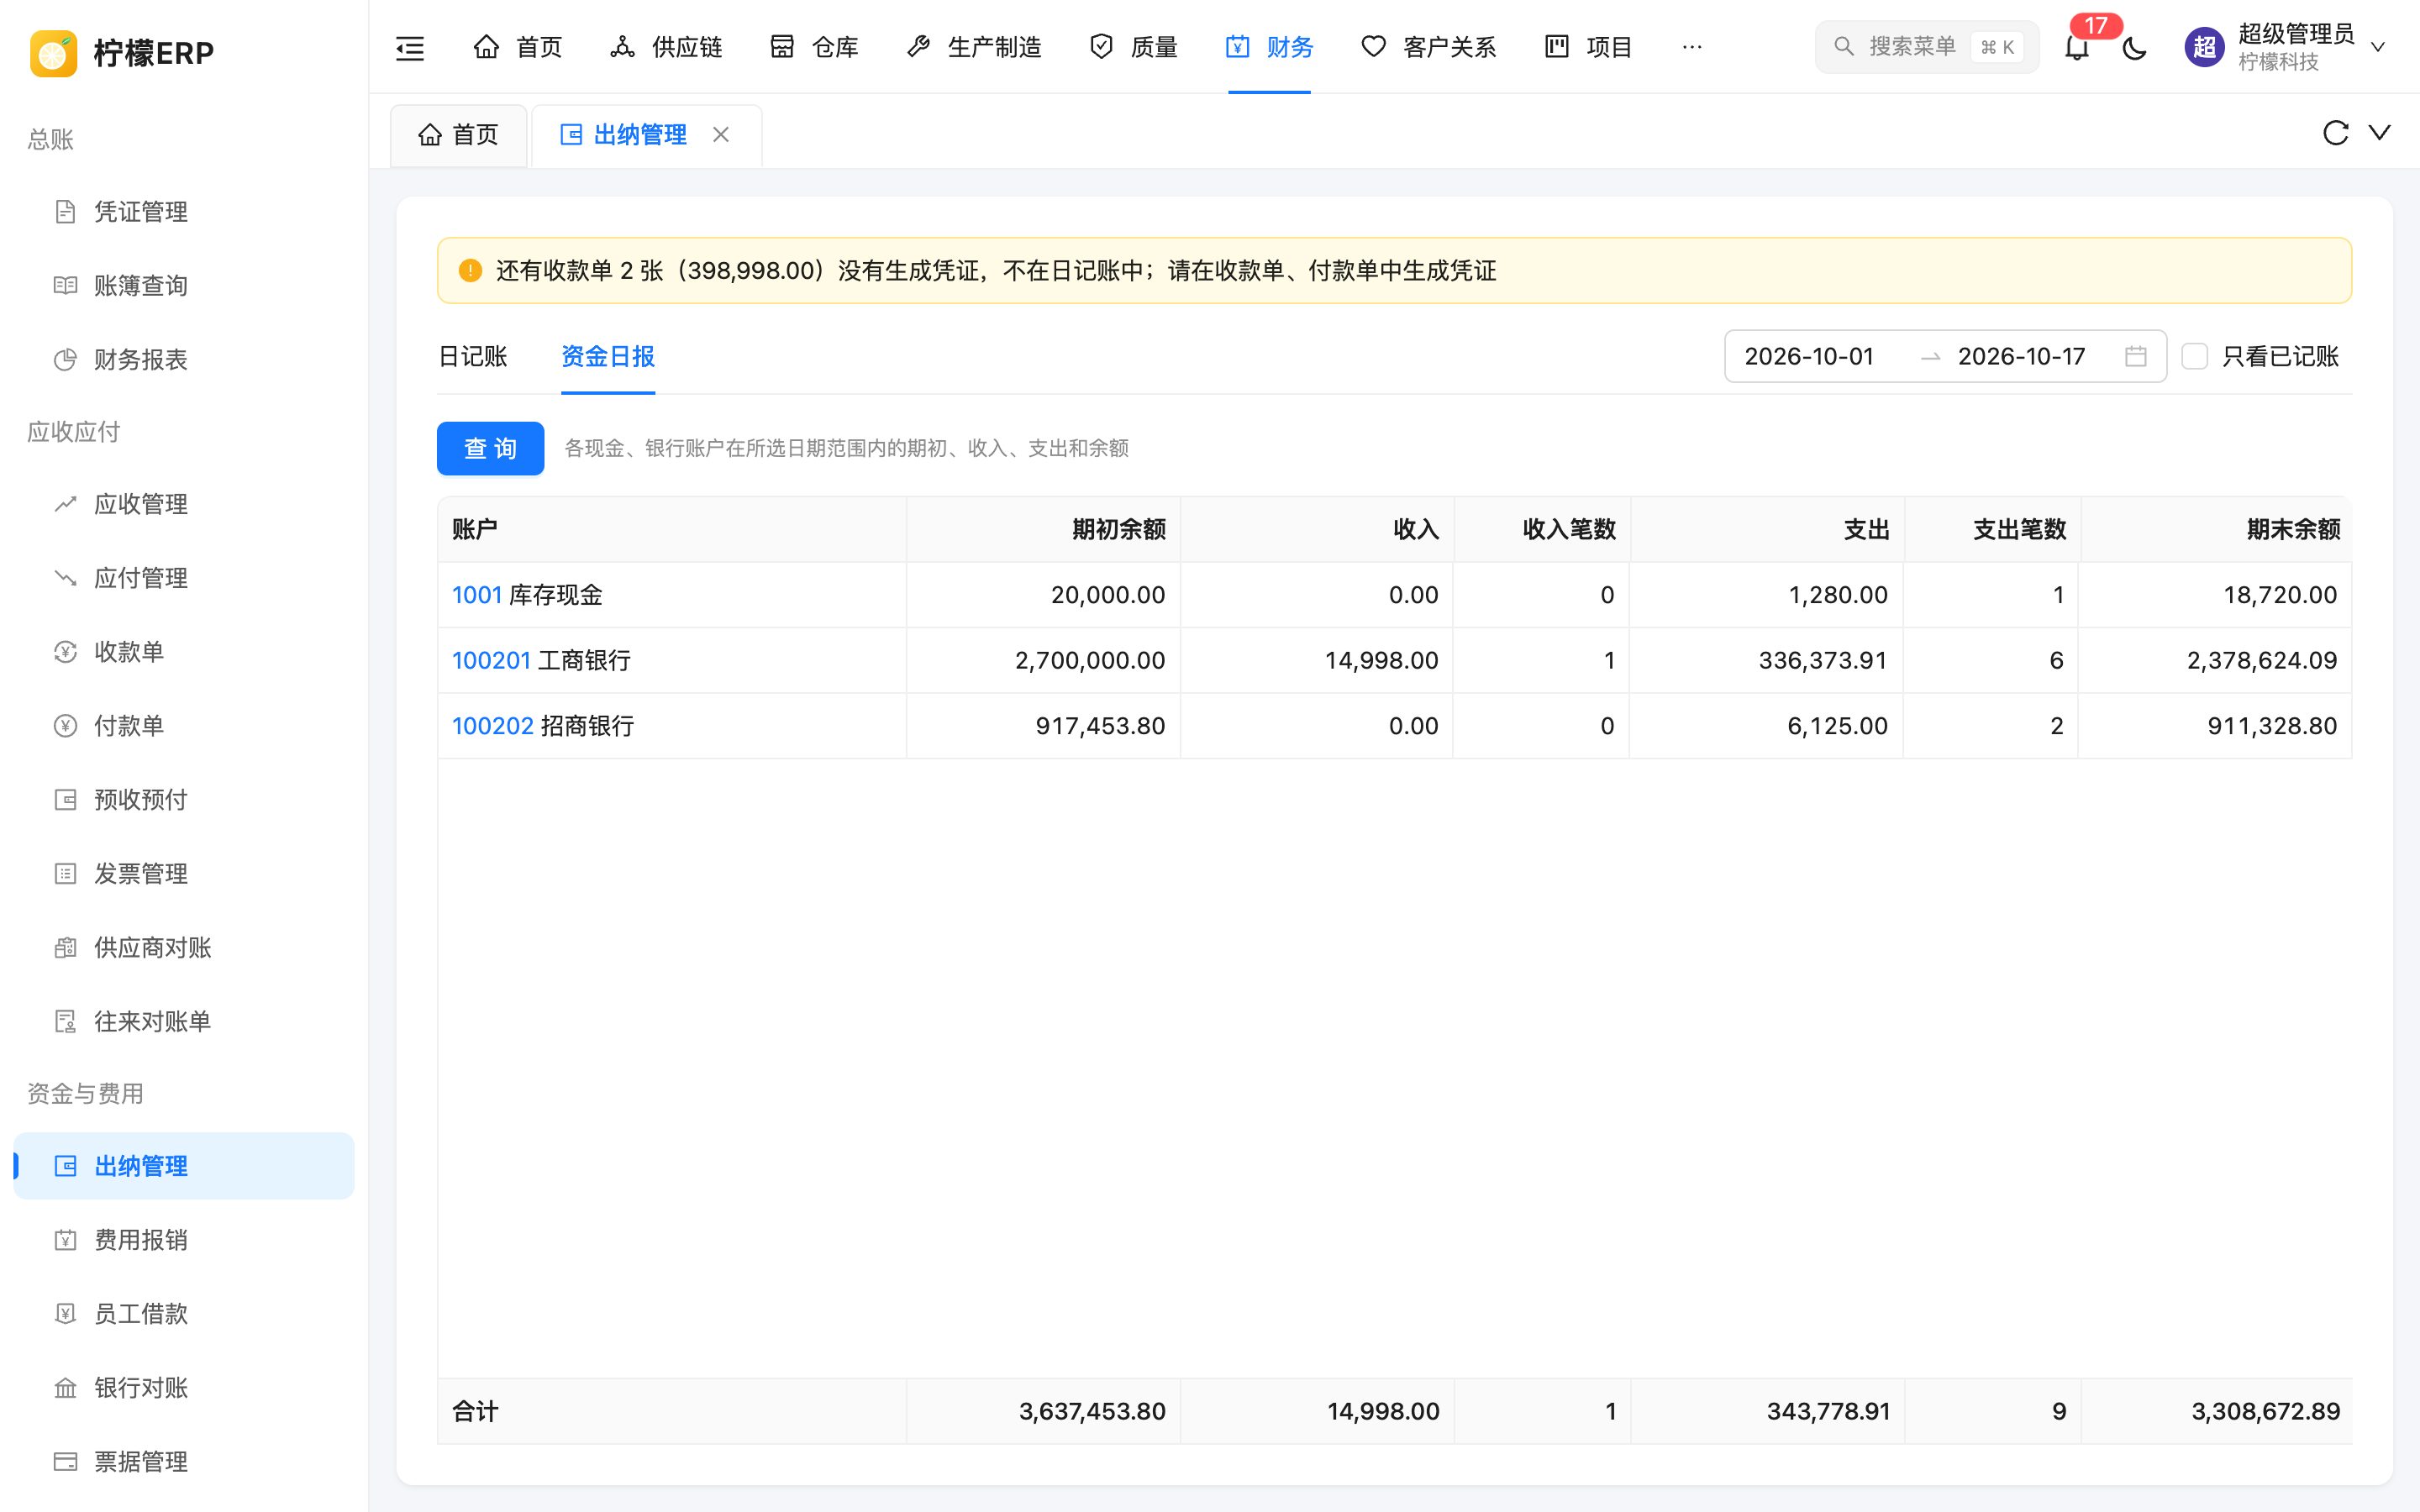Click the 凭证管理 document icon
Screen dimensions: 2420x1512
65,212
